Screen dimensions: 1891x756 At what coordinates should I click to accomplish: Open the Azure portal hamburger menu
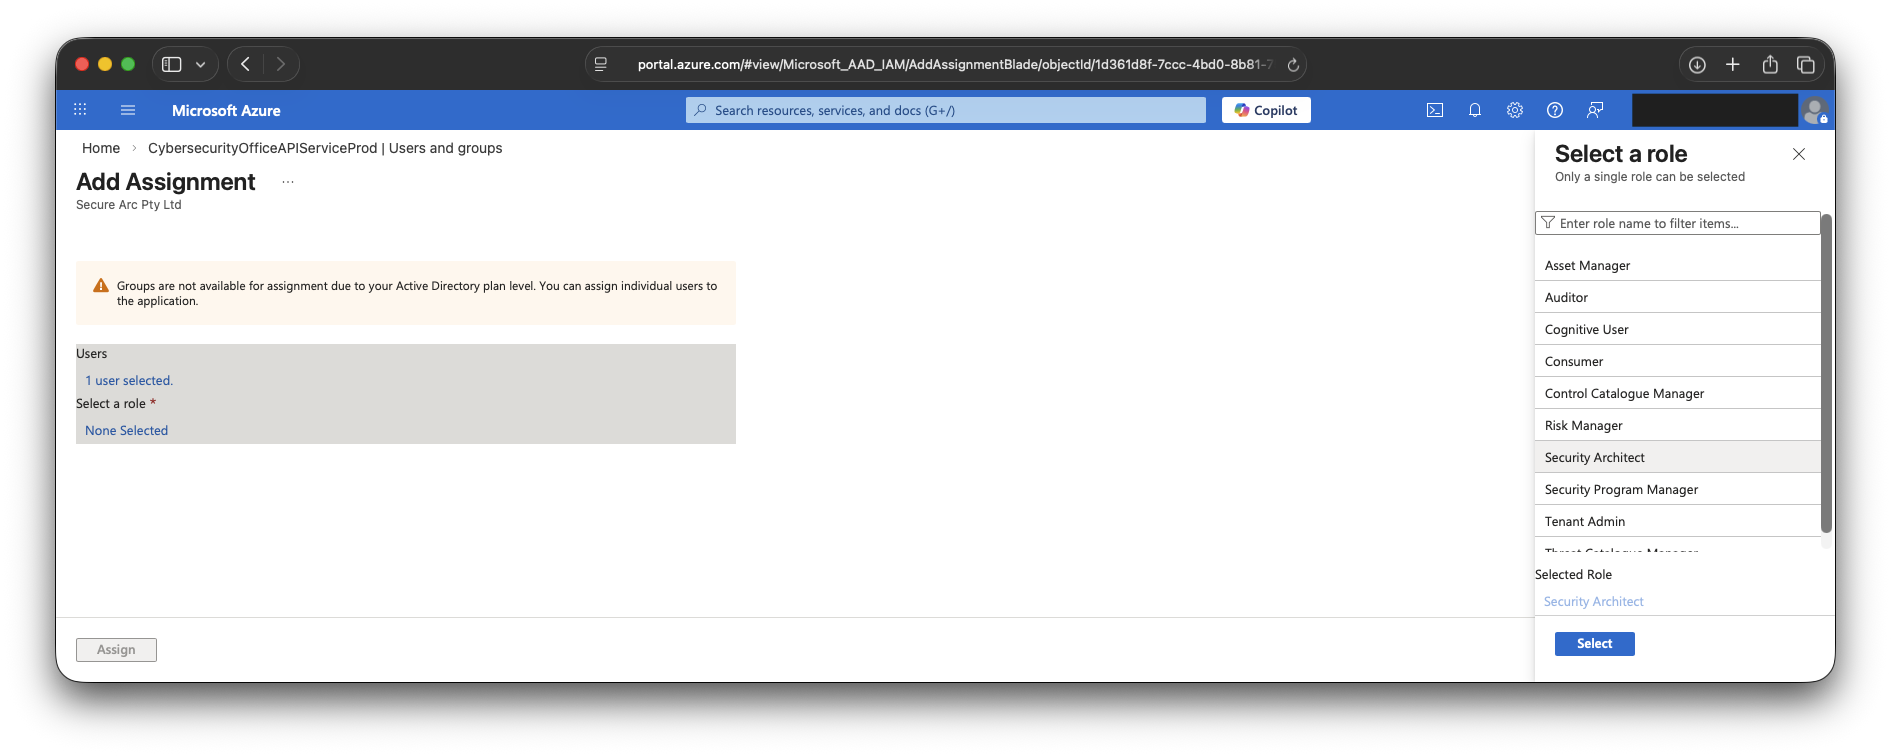click(x=128, y=110)
